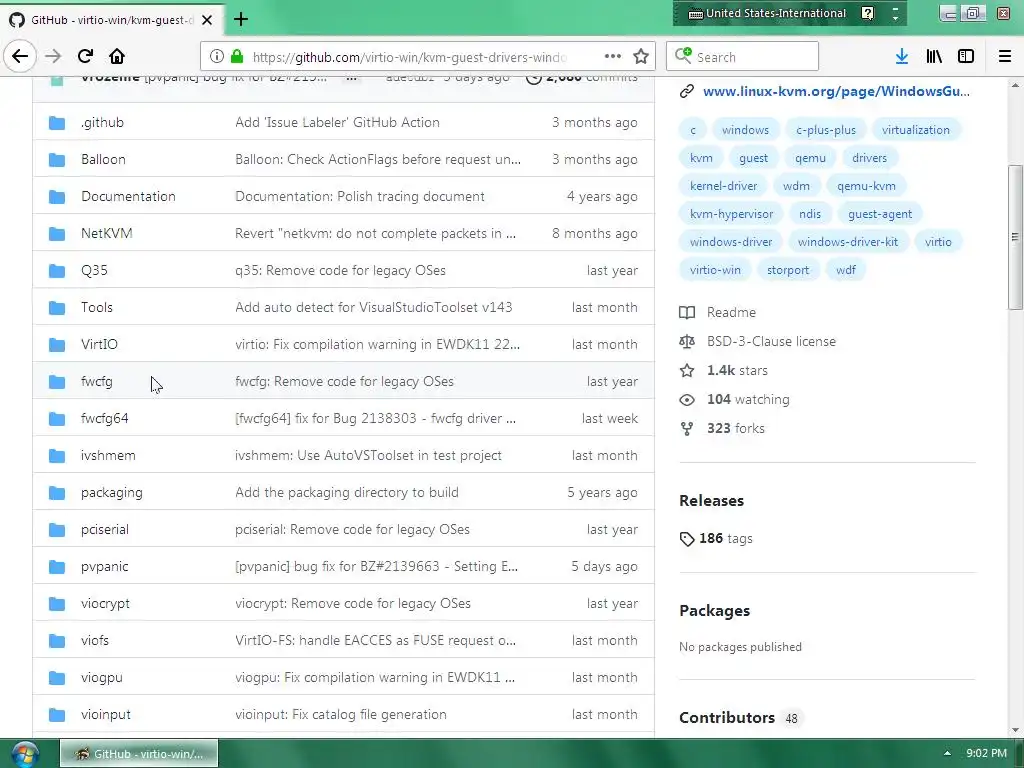Screen dimensions: 1024x768
Task: Click the page vertical scrollbar thumb
Action: [1015, 236]
